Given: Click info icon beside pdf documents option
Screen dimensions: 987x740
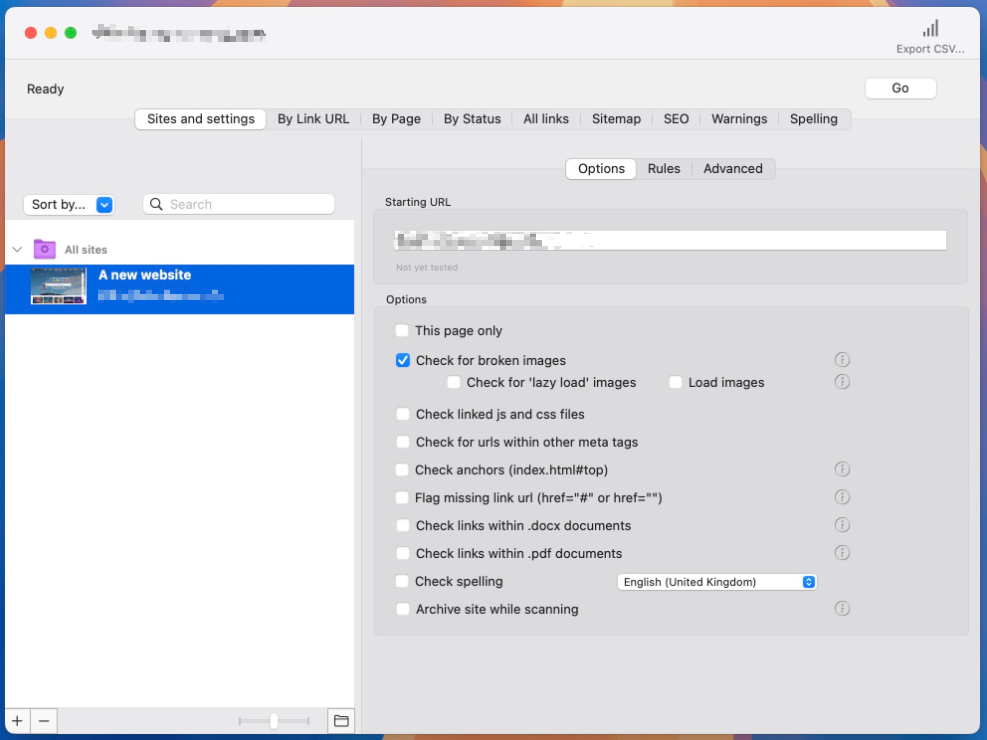Looking at the screenshot, I should click(842, 553).
